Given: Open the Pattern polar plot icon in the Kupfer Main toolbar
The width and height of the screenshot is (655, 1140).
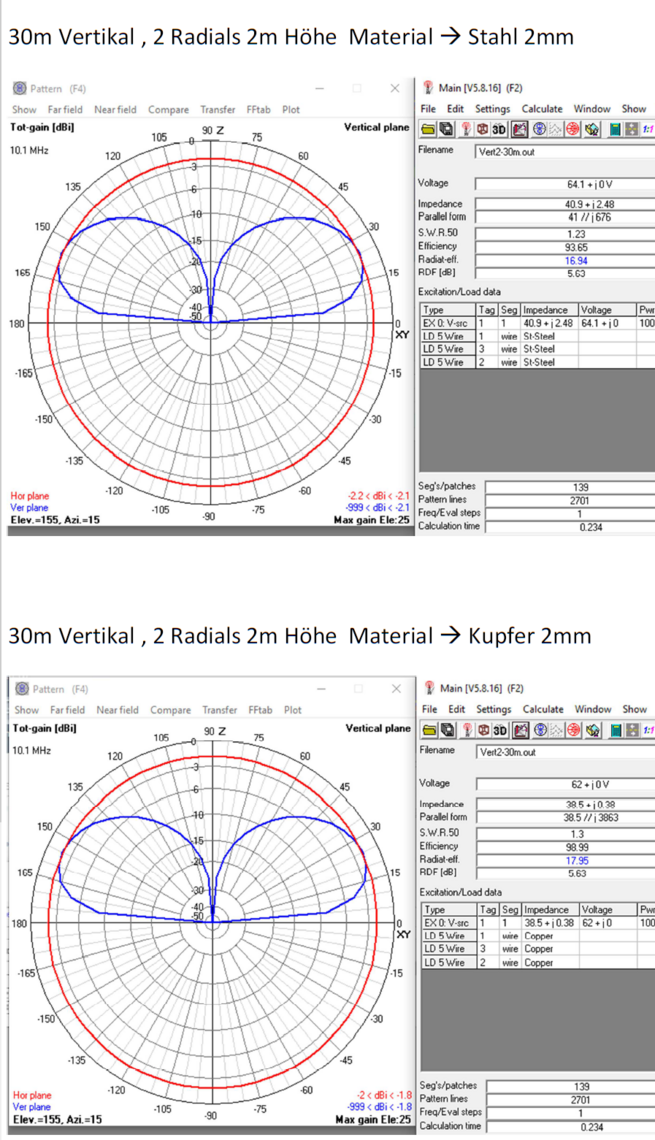Looking at the screenshot, I should coord(540,730).
